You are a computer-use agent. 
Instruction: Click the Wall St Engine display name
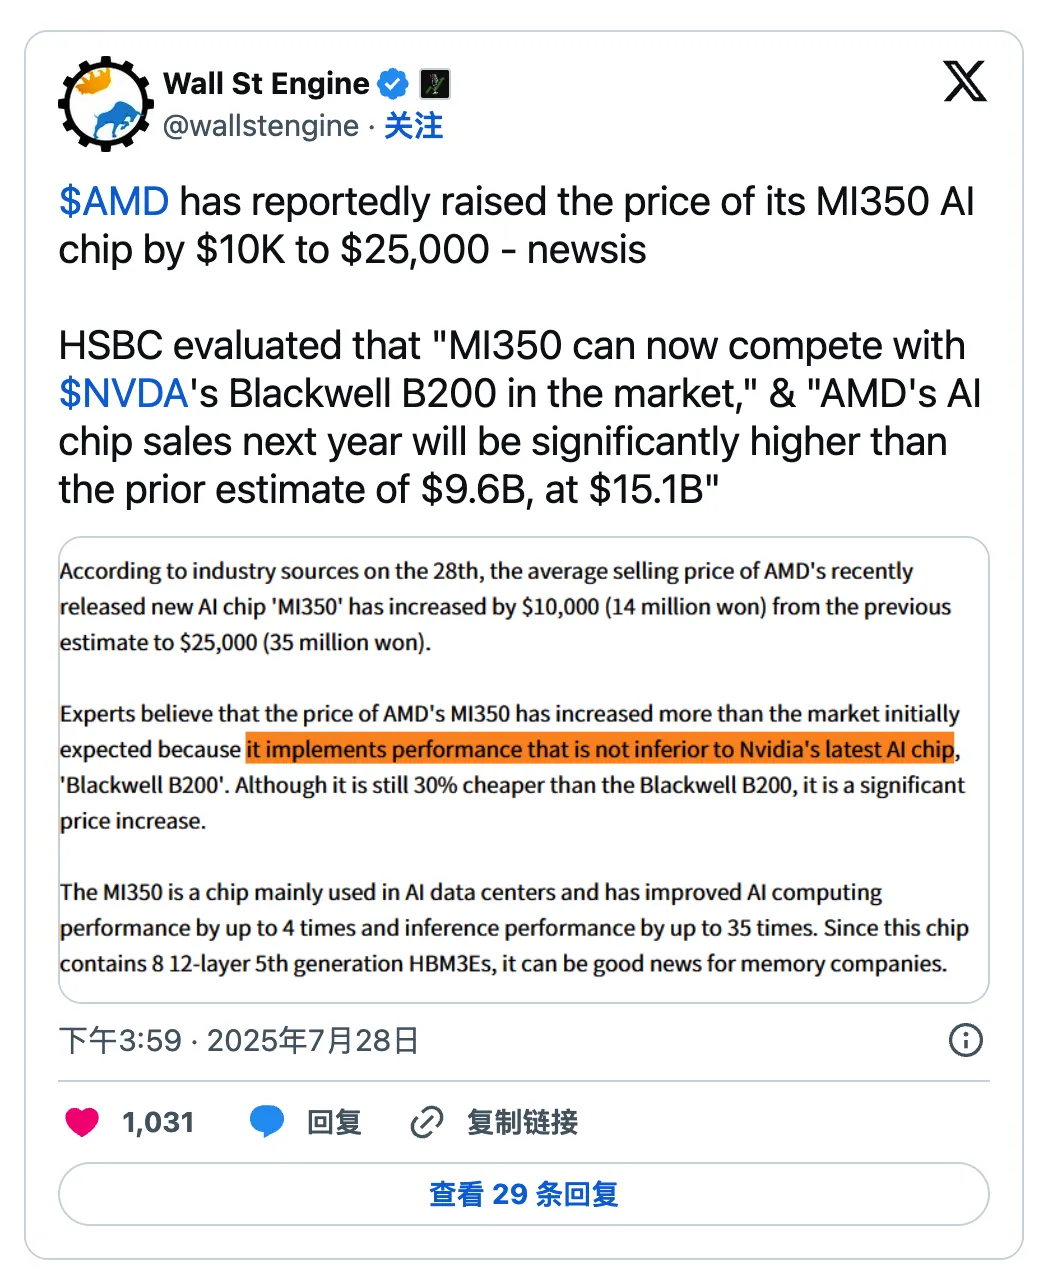coord(265,84)
